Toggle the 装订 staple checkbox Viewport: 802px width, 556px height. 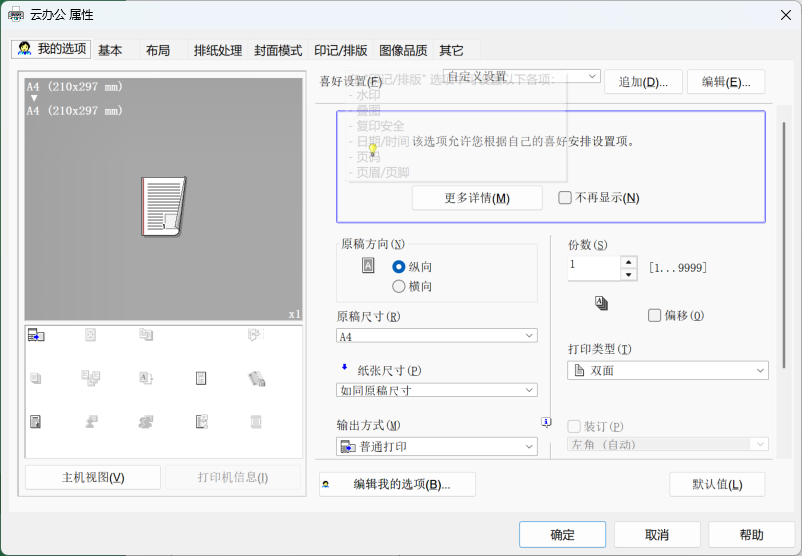(574, 426)
